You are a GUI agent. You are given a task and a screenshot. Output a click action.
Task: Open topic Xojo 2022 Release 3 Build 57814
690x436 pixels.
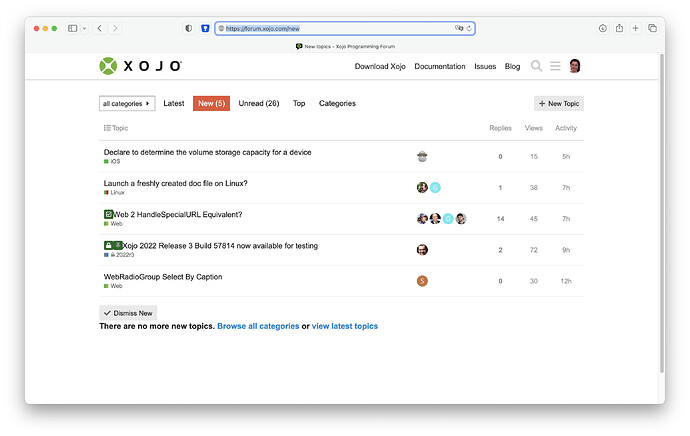click(x=220, y=245)
